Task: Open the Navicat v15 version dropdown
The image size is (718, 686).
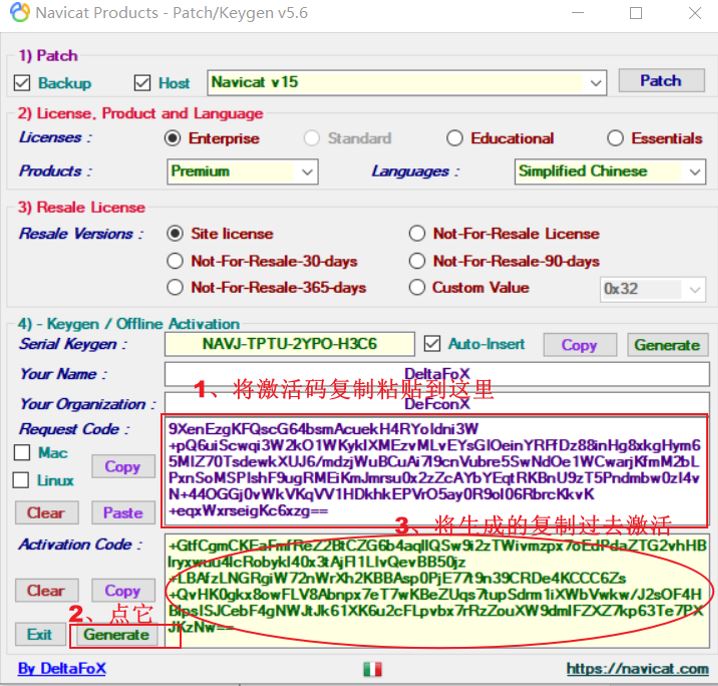Action: click(407, 83)
